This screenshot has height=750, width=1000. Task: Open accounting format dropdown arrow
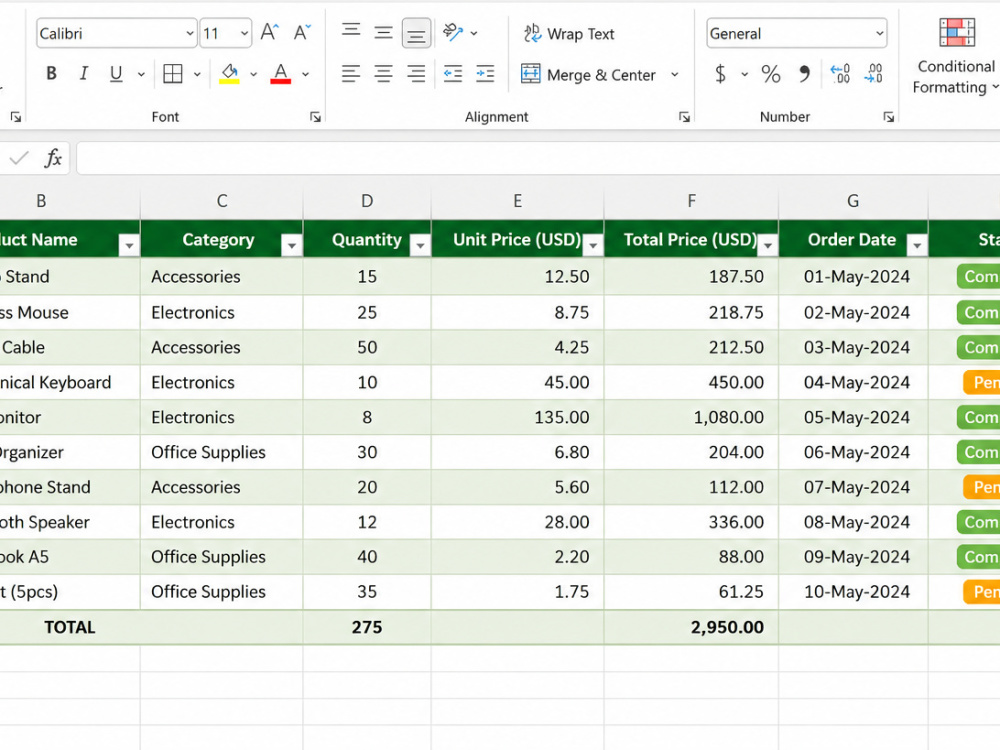click(x=744, y=75)
